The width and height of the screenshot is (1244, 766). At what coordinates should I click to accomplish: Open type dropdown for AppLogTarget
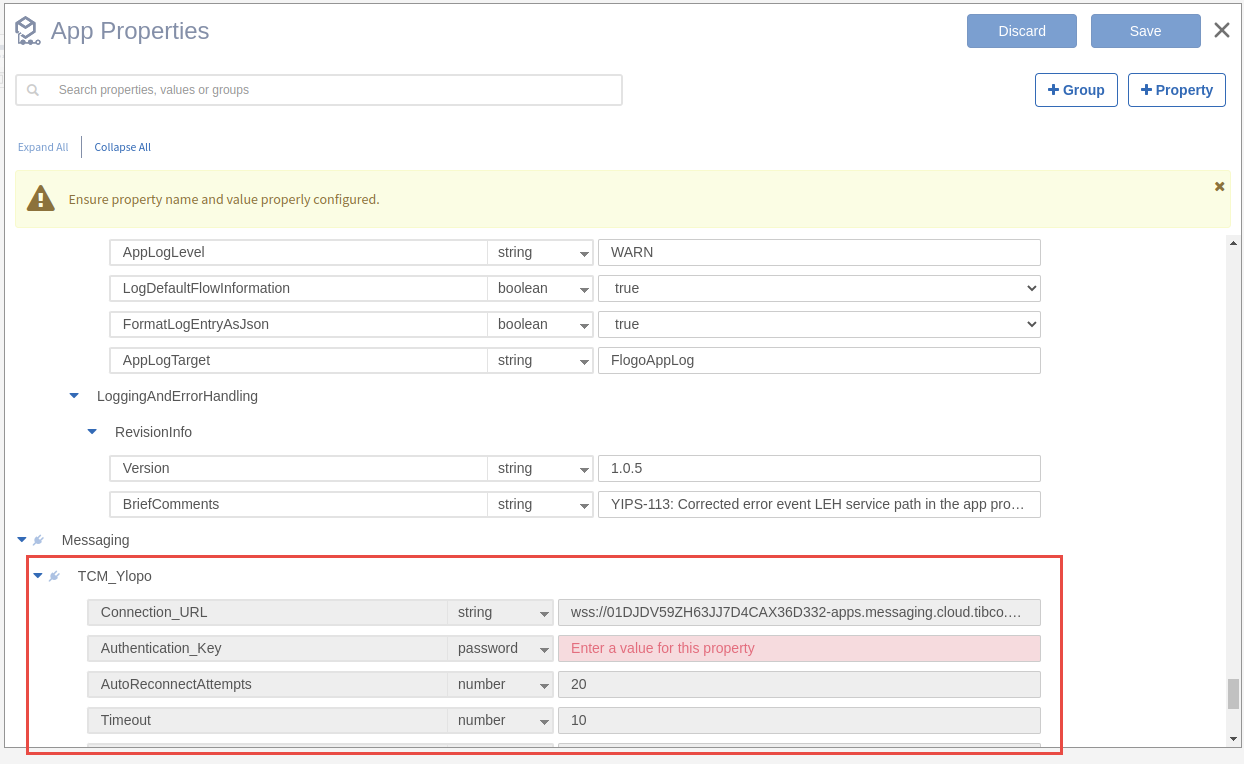(540, 360)
